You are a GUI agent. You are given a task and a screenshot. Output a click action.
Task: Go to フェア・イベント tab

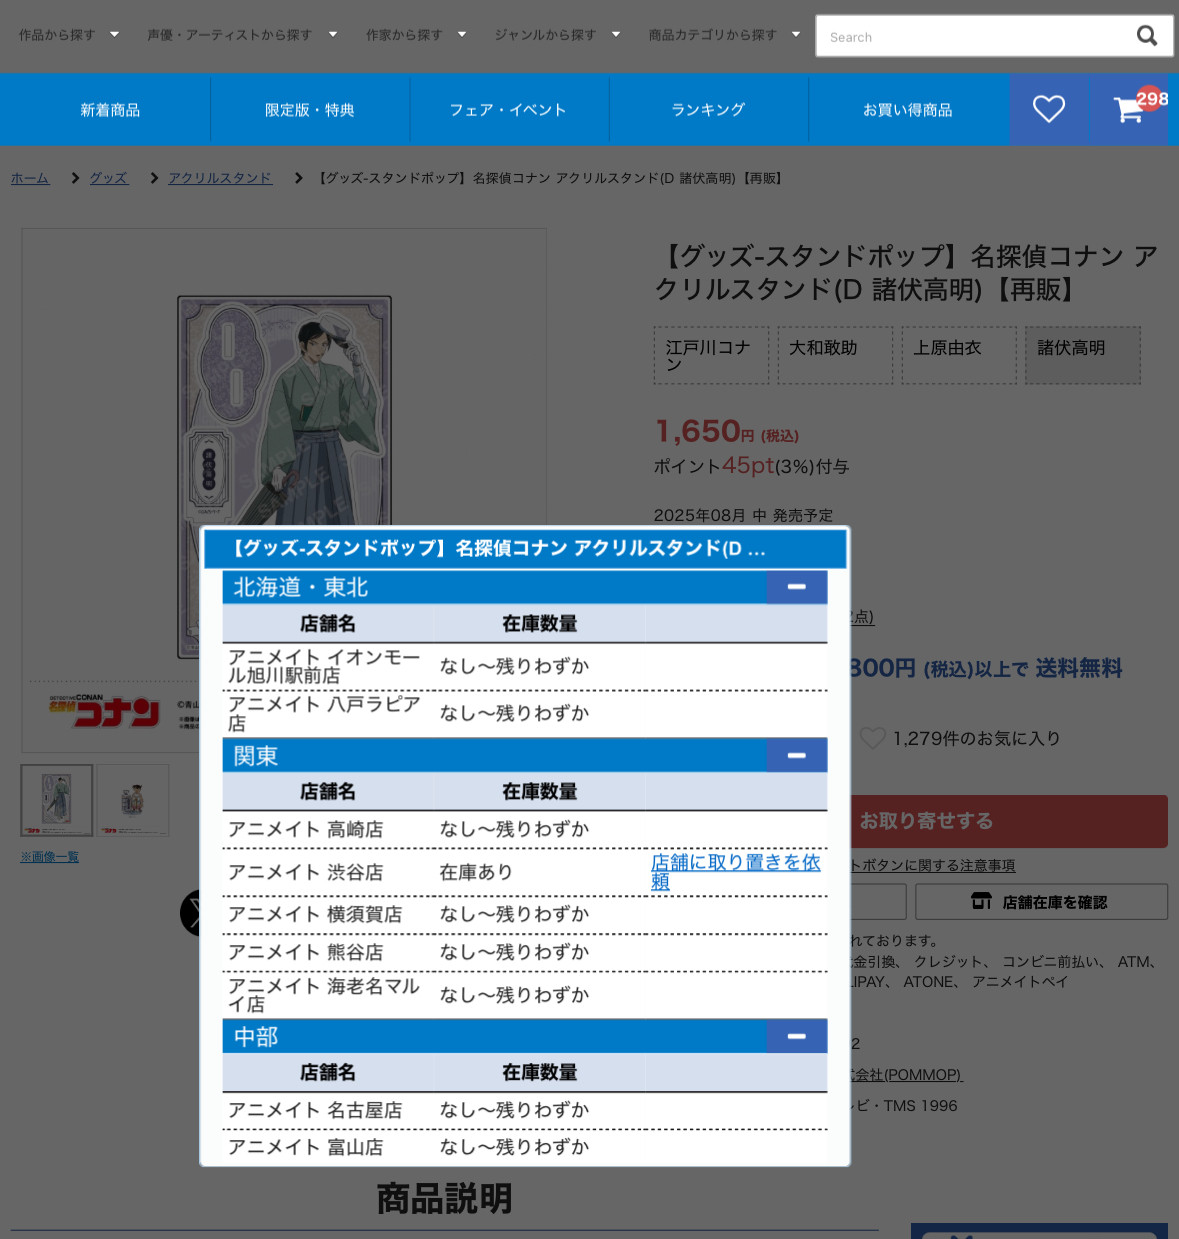click(x=509, y=110)
